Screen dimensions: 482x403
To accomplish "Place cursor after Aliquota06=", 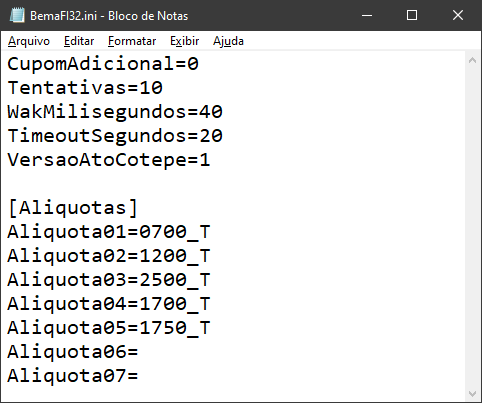I will pyautogui.click(x=139, y=352).
